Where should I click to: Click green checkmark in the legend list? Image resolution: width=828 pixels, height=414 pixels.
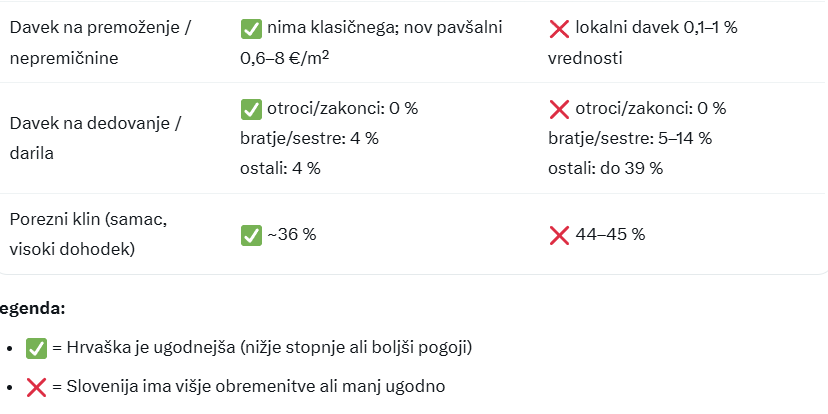[37, 348]
